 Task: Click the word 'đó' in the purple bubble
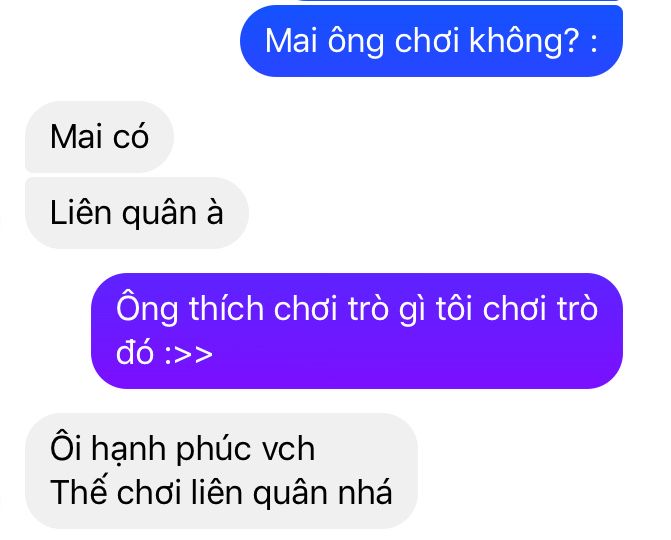tap(135, 352)
